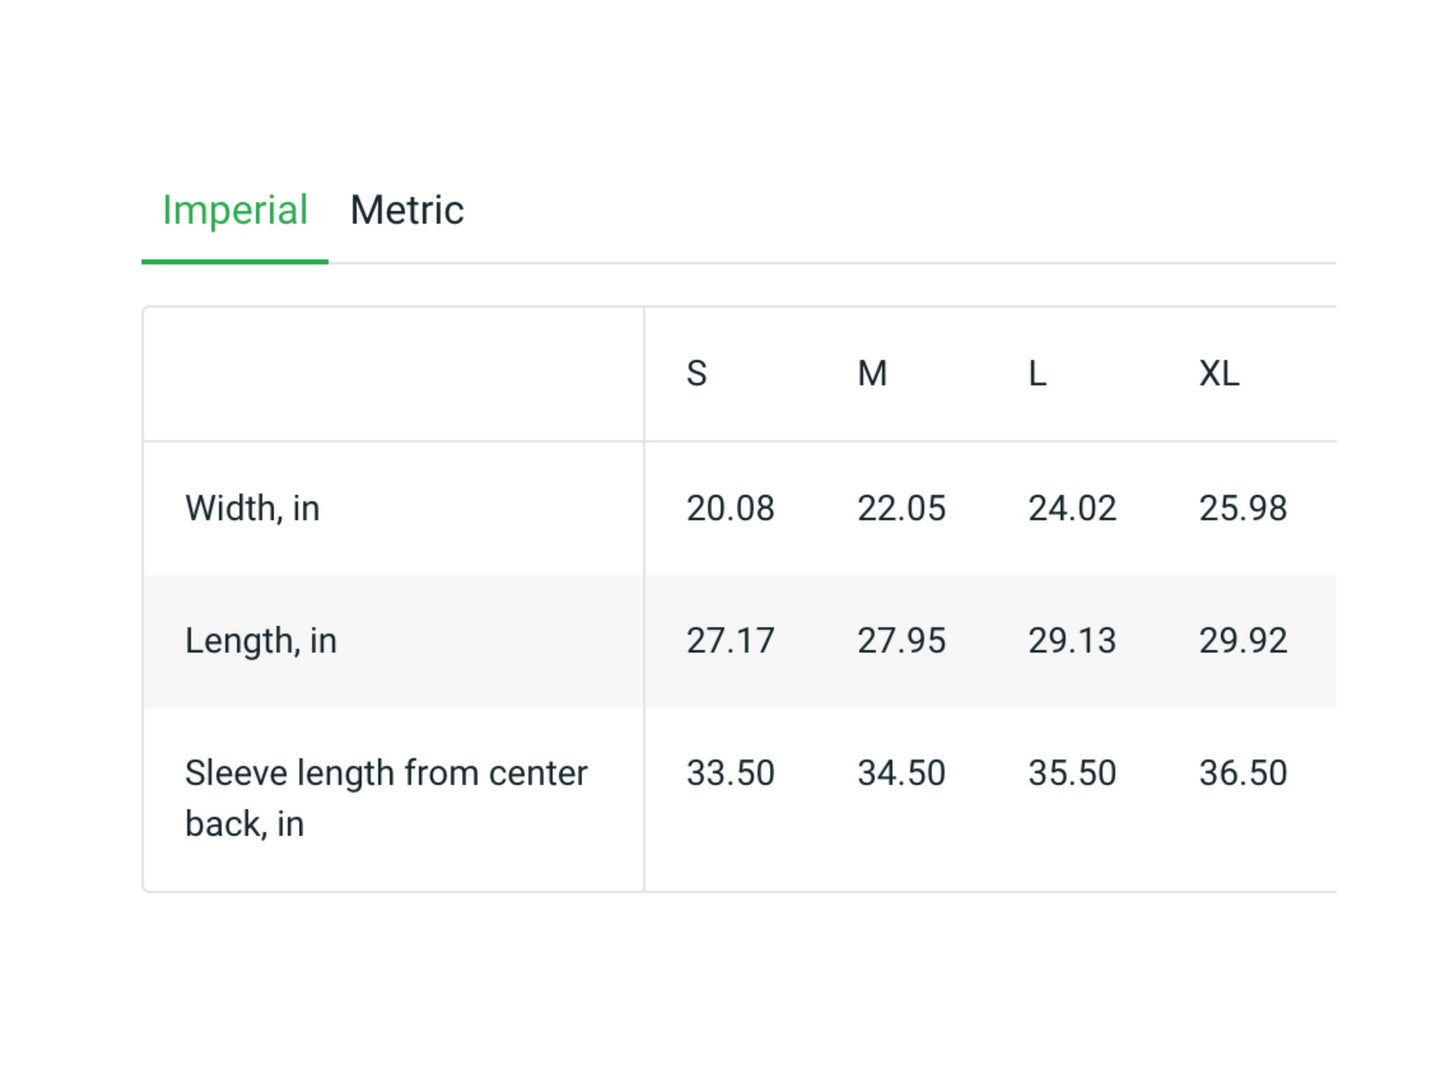
Task: Select the 36.50 sleeve length cell
Action: tap(1243, 773)
